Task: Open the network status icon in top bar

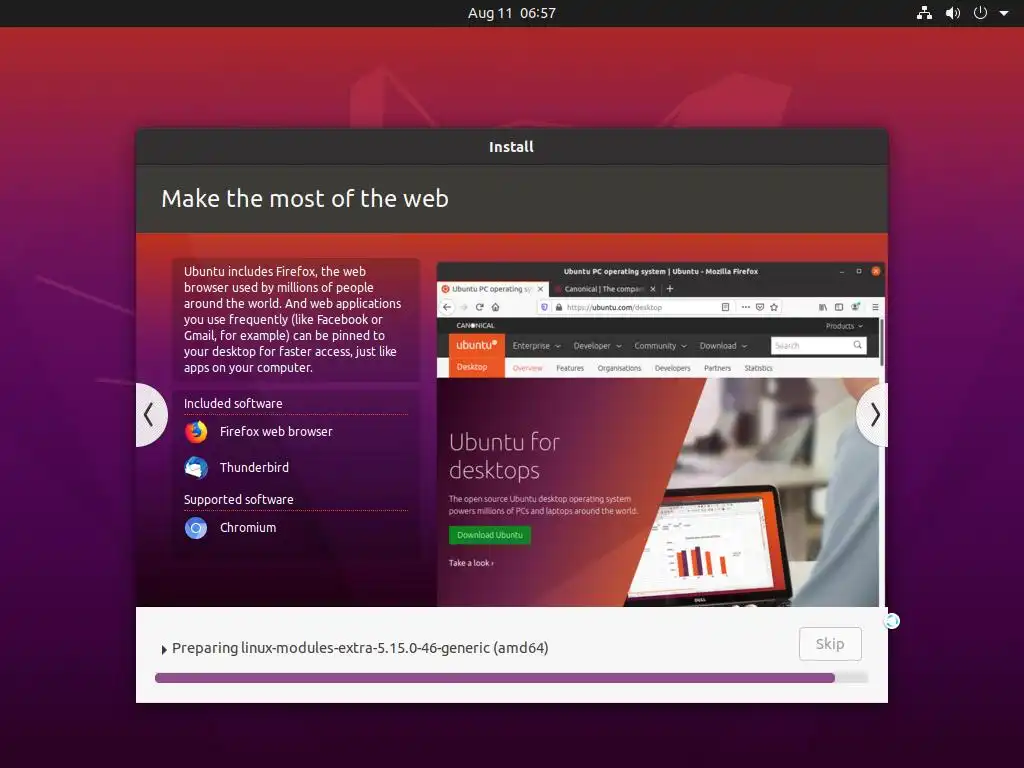Action: [924, 13]
